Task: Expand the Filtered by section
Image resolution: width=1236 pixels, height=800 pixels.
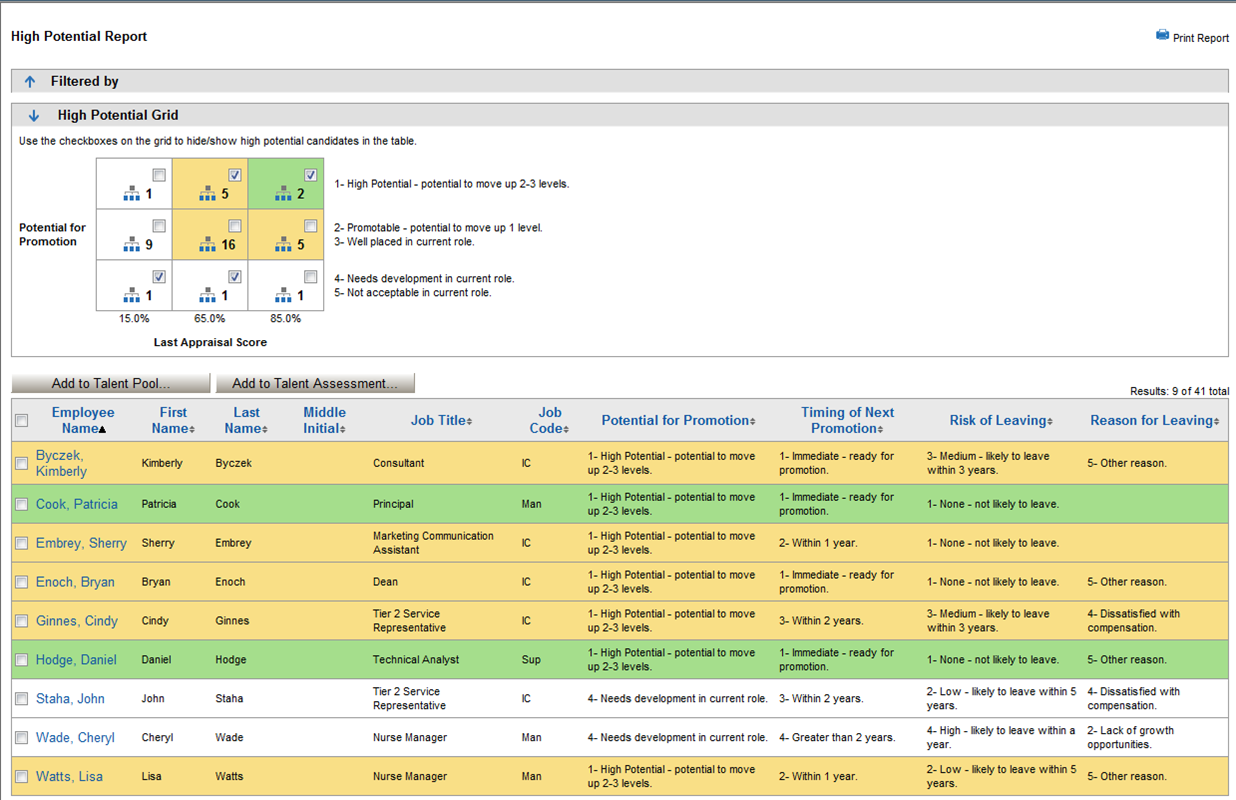Action: click(30, 82)
